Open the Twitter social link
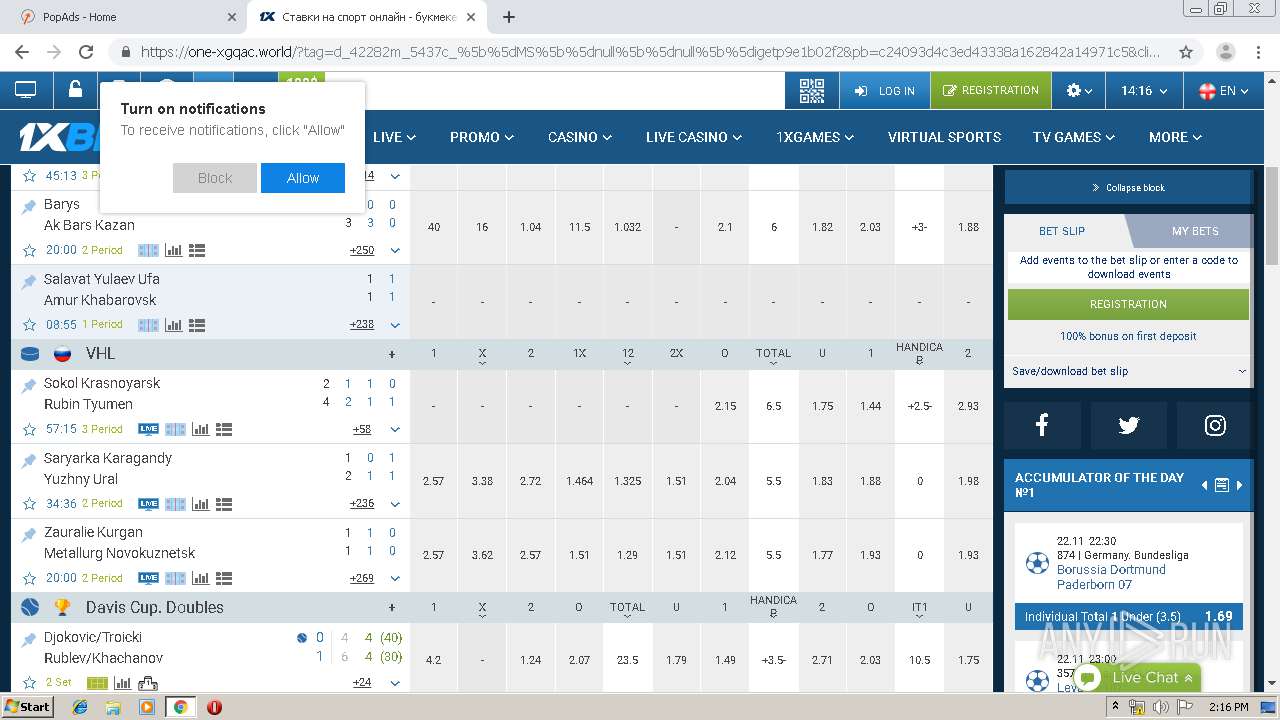 click(1129, 426)
